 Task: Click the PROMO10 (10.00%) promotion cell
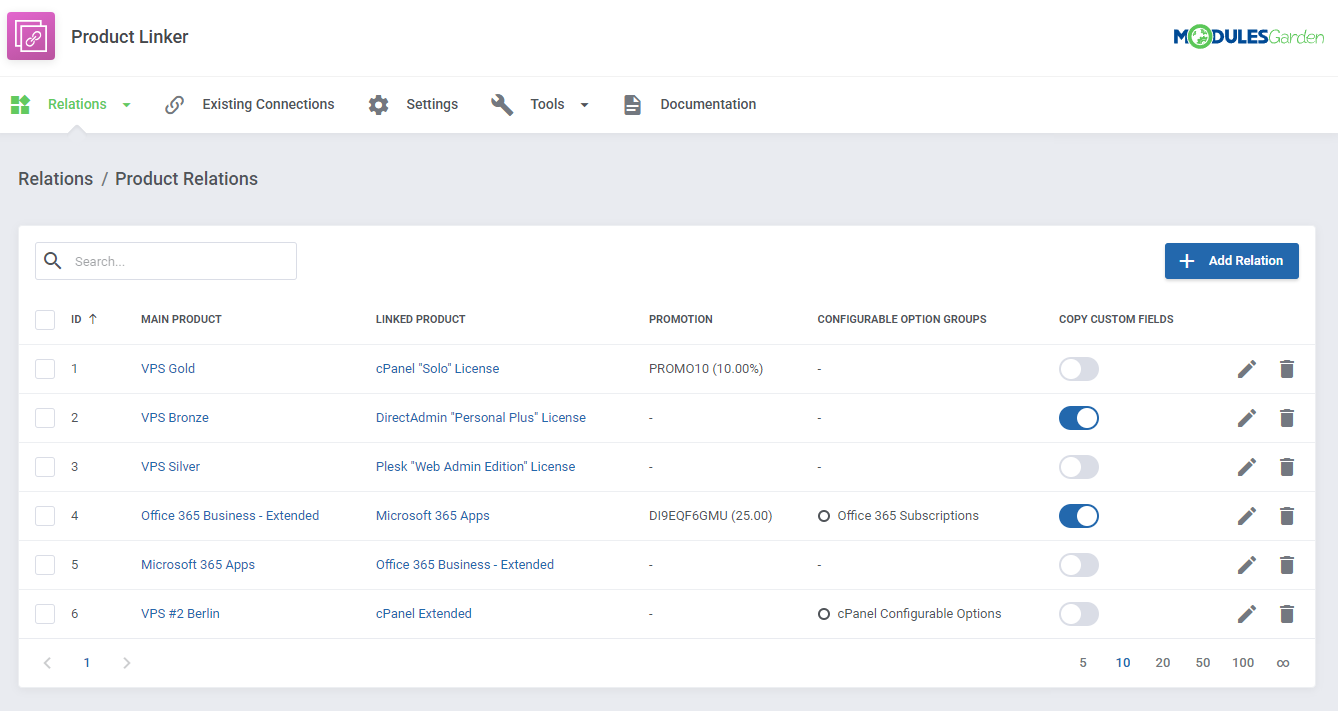(706, 369)
